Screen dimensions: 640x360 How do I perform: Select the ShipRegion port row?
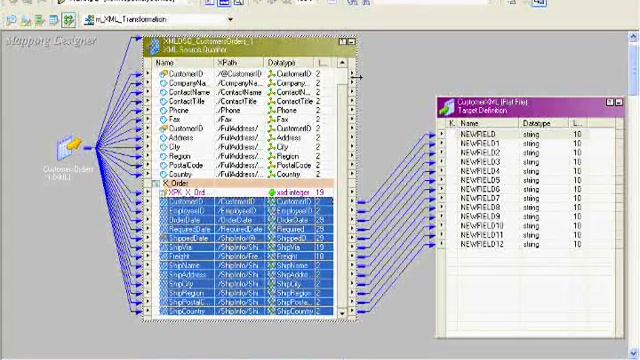246,293
